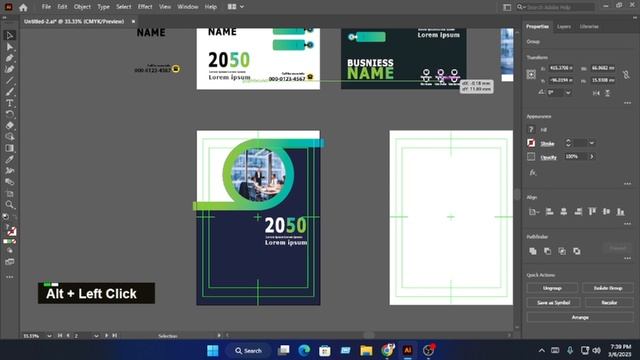Open the Object menu

tap(82, 7)
